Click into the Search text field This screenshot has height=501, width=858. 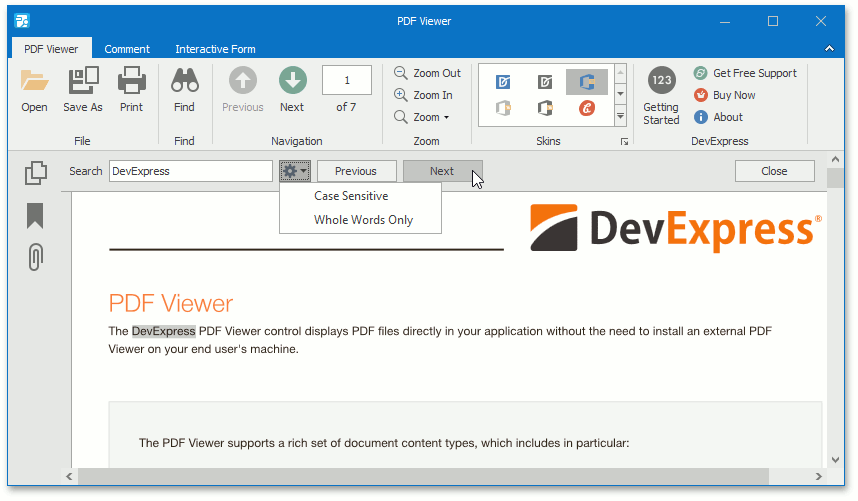pos(190,171)
